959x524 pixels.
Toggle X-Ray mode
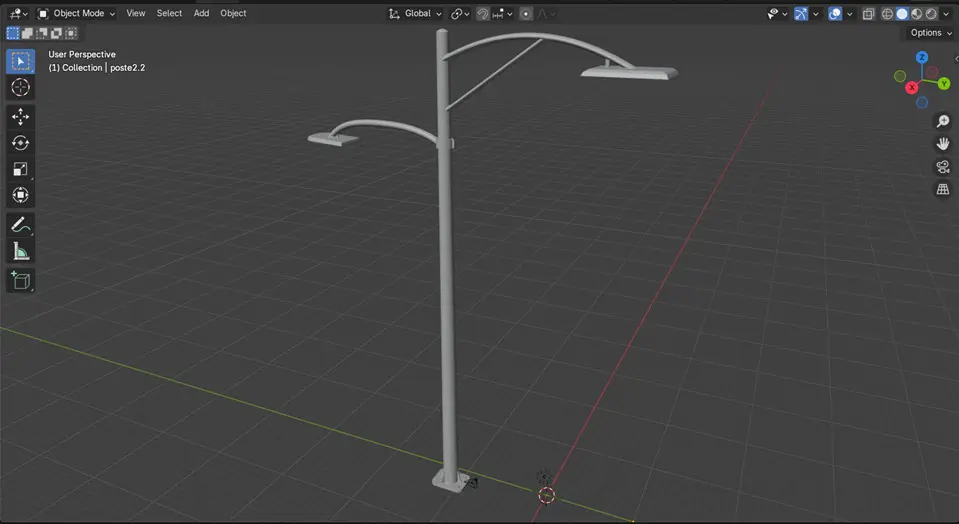click(868, 13)
